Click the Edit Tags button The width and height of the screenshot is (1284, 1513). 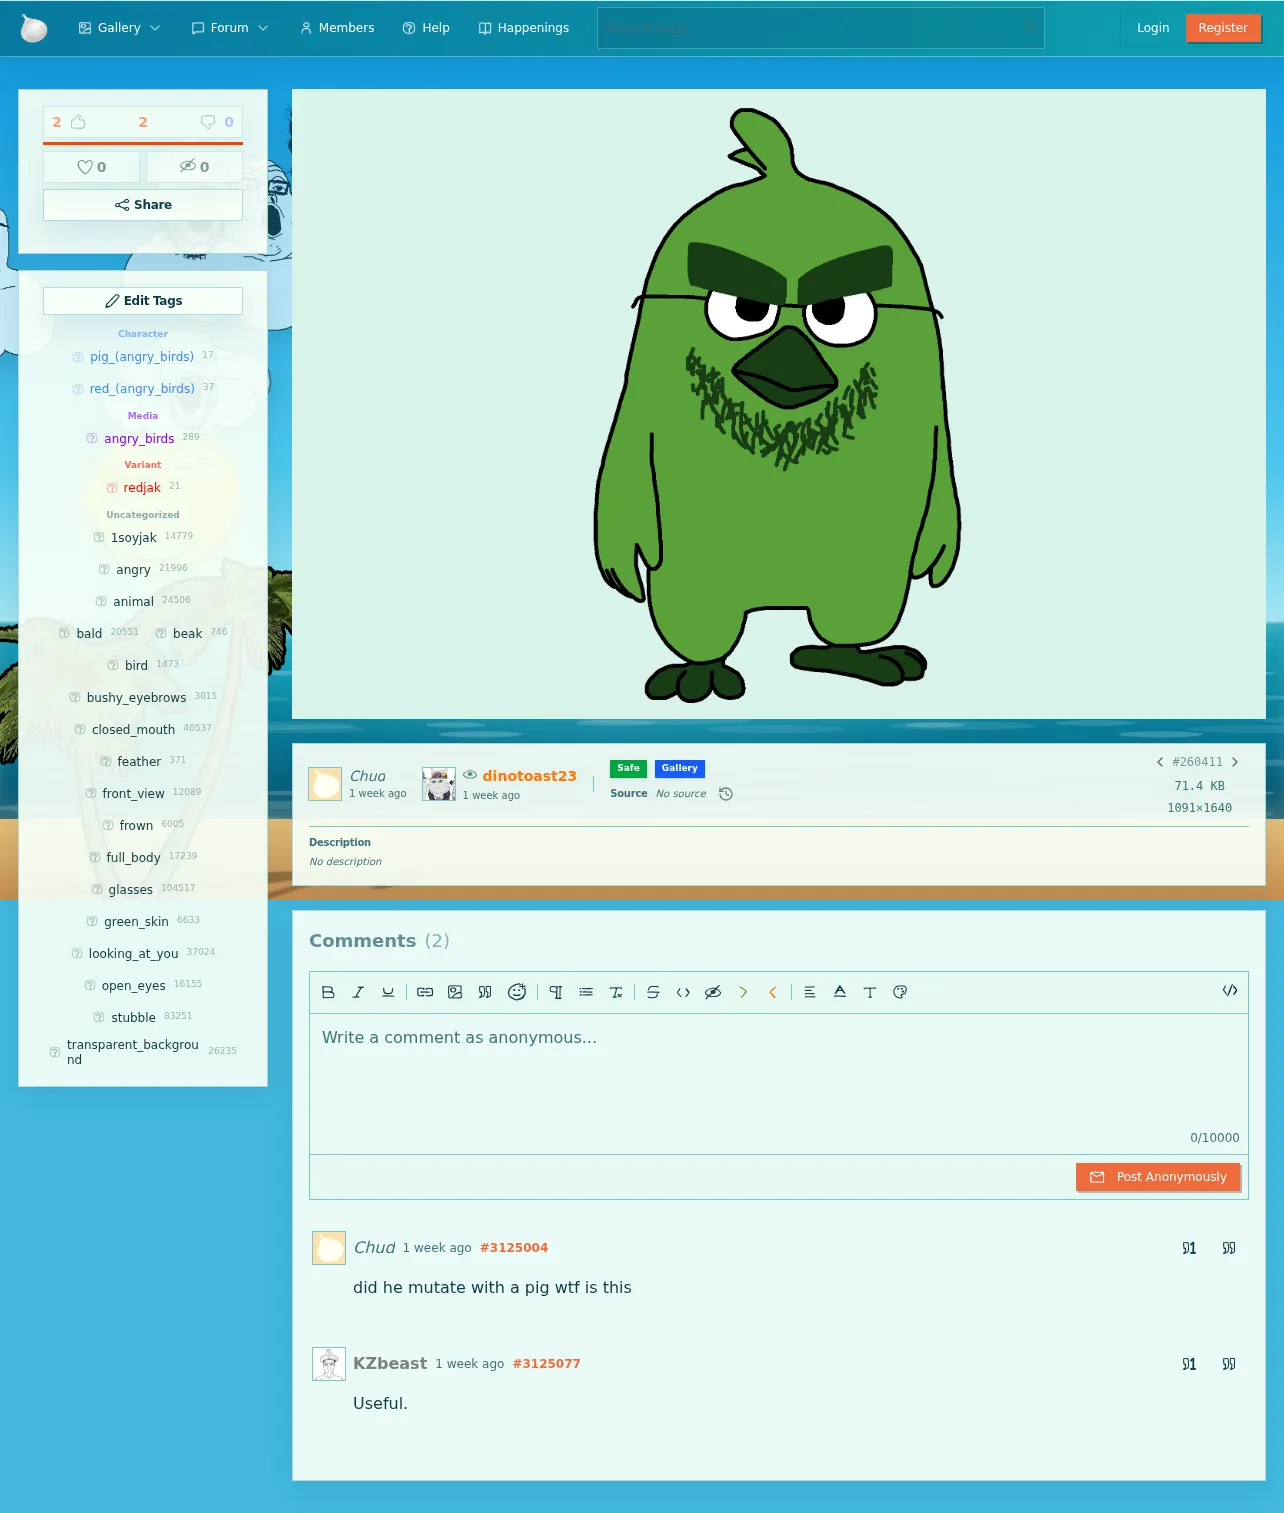[143, 301]
